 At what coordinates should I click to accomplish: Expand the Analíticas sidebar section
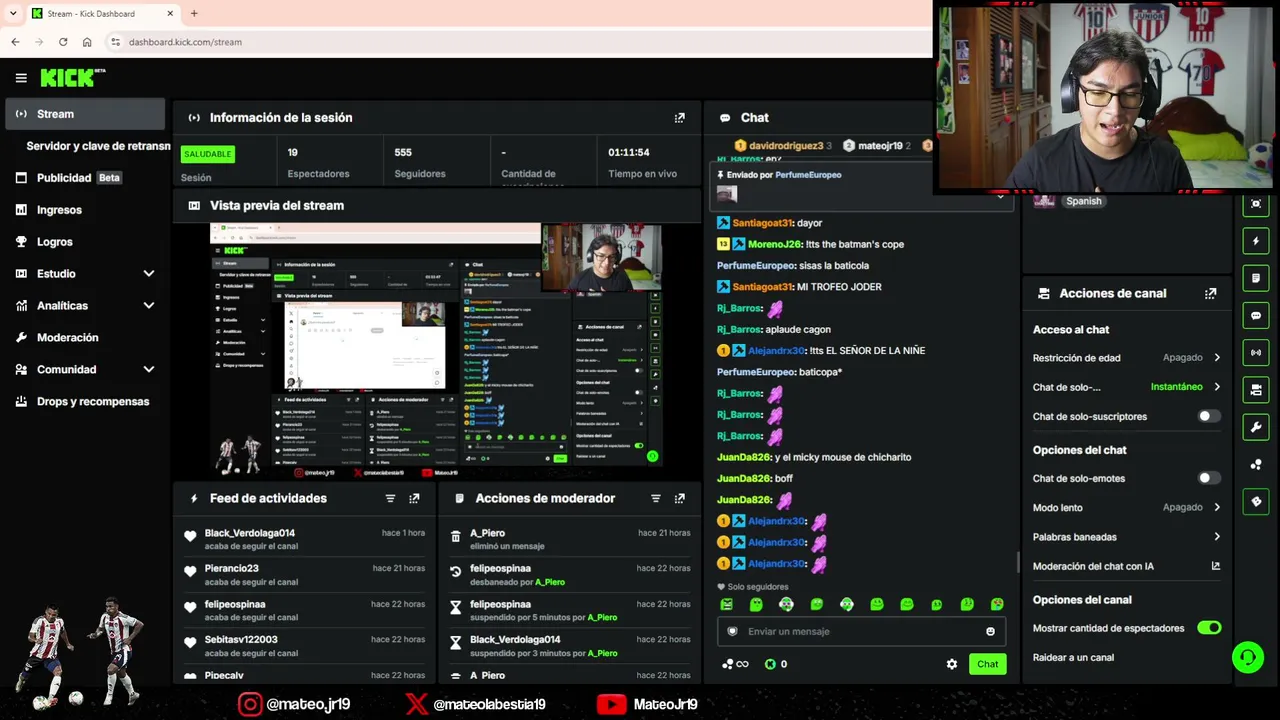[149, 305]
